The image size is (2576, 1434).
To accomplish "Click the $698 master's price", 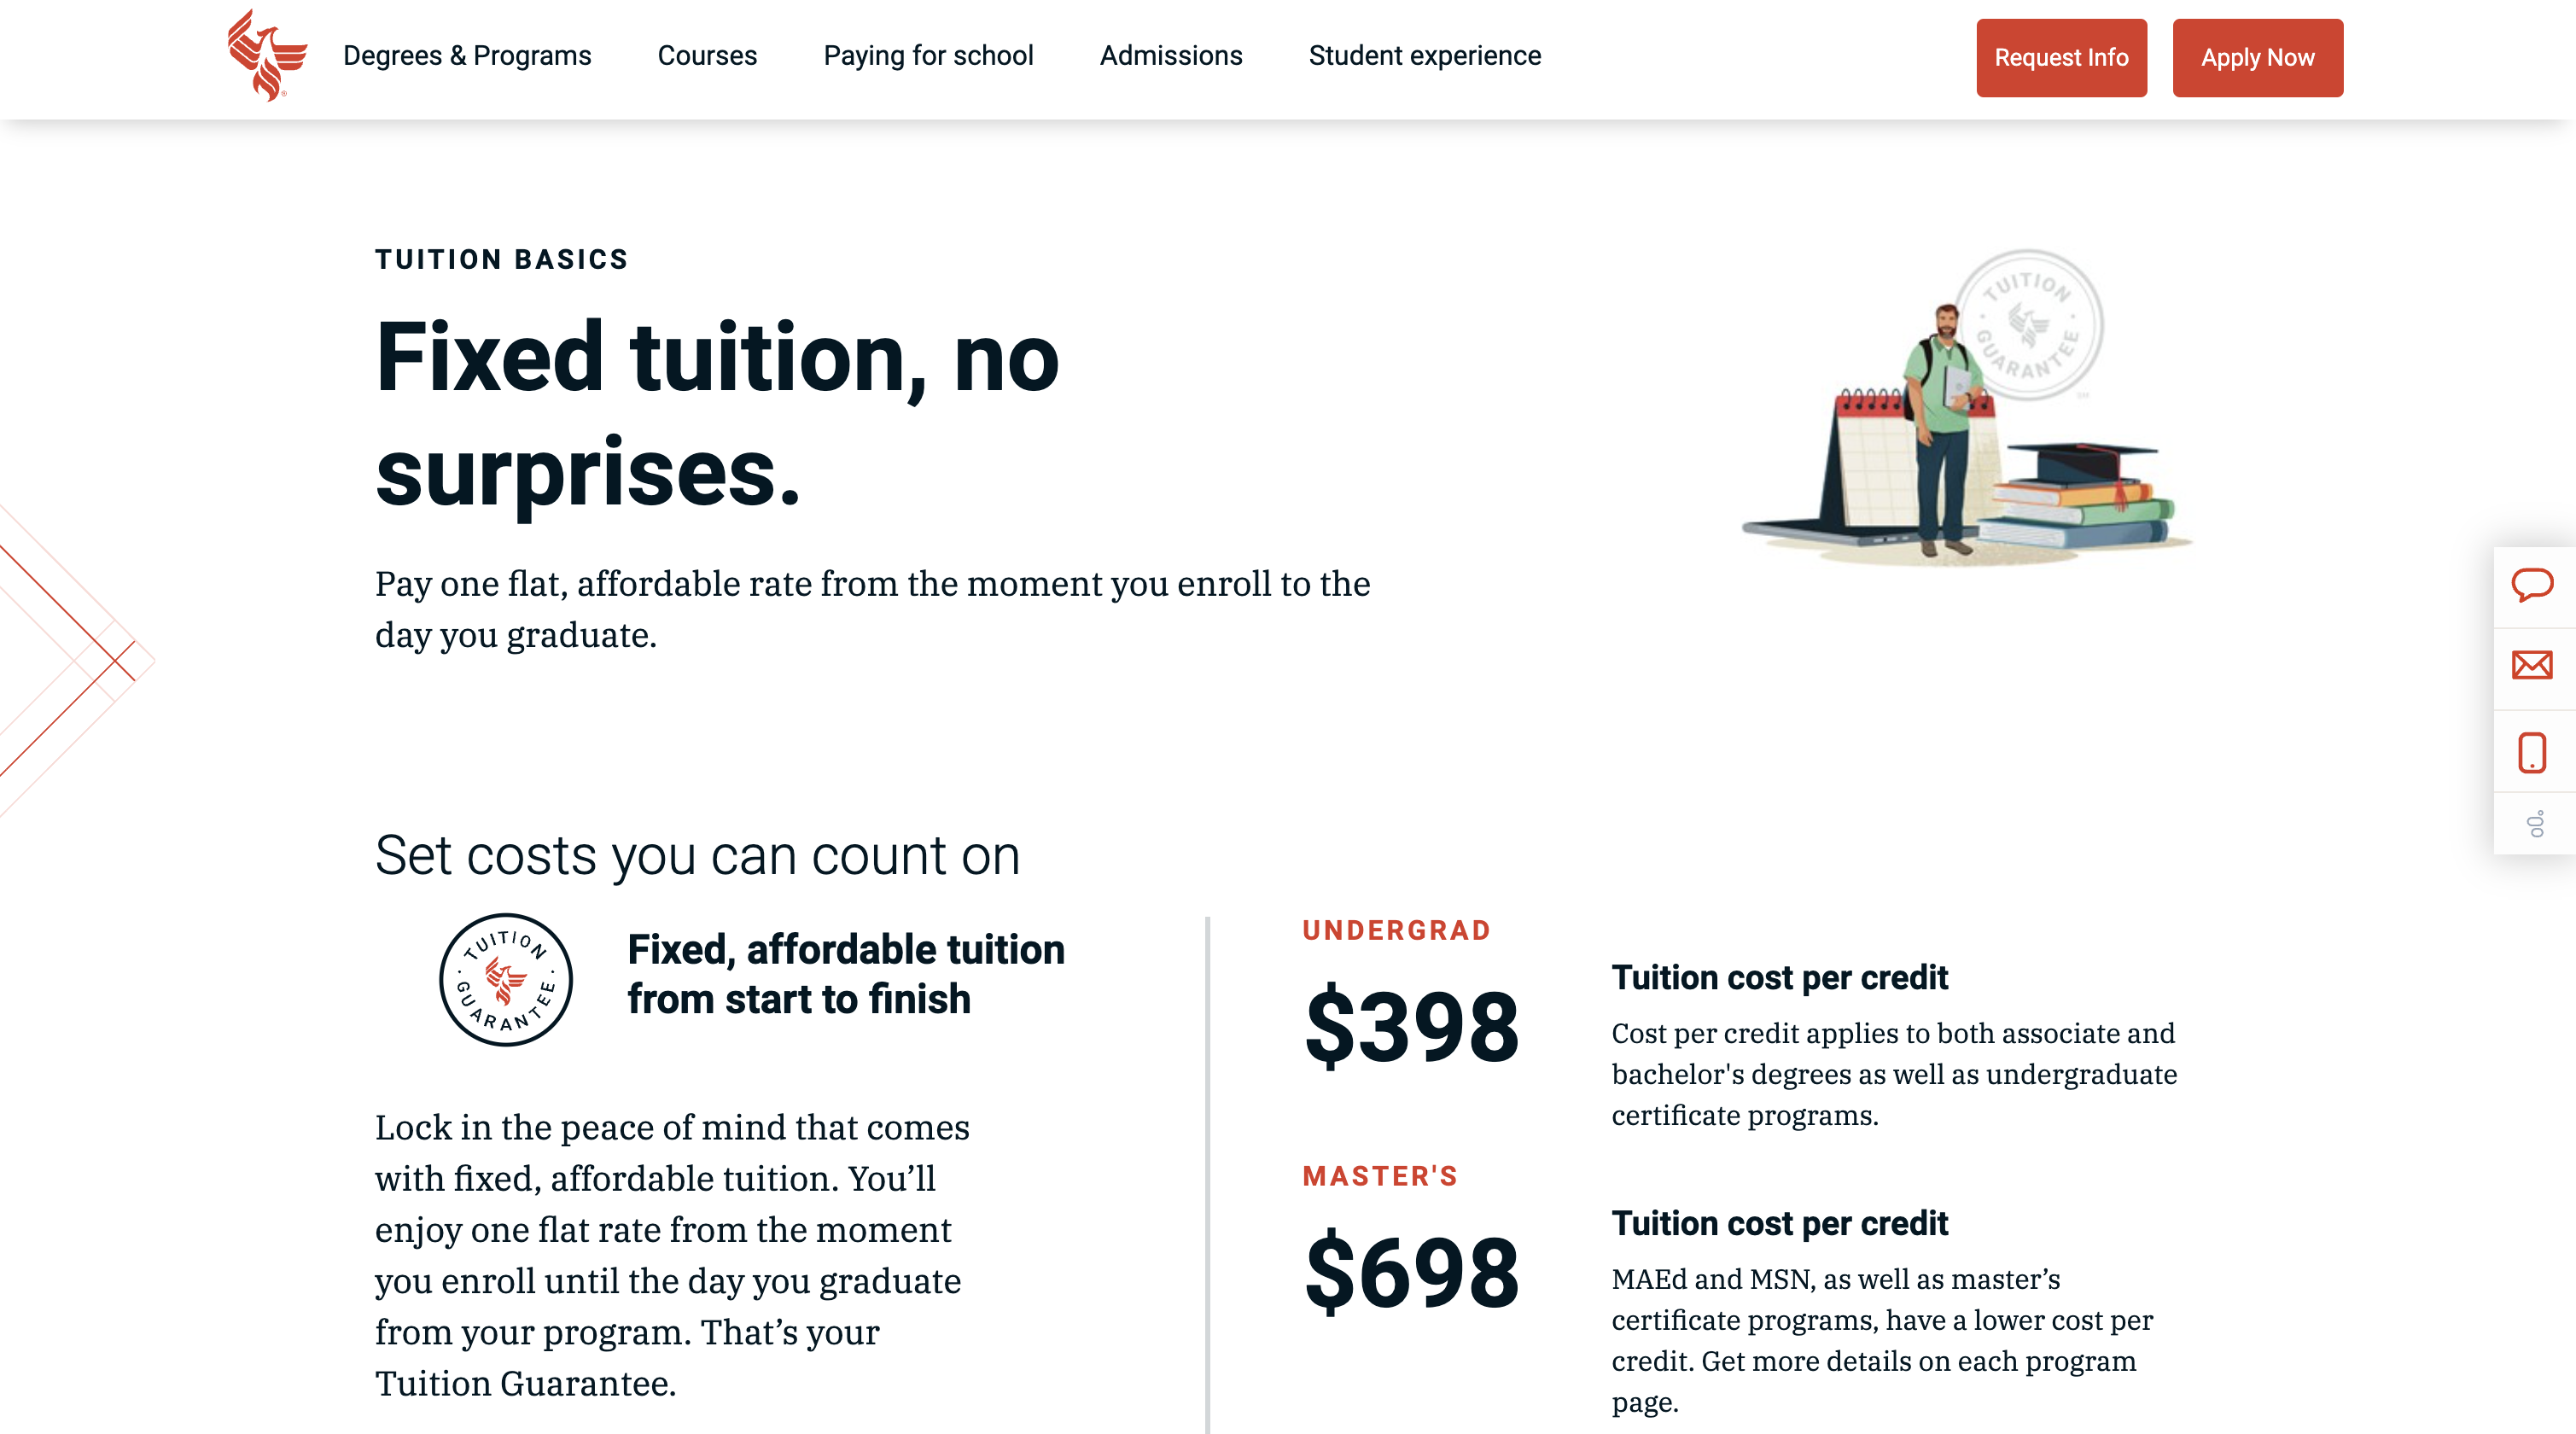I will coord(1412,1272).
